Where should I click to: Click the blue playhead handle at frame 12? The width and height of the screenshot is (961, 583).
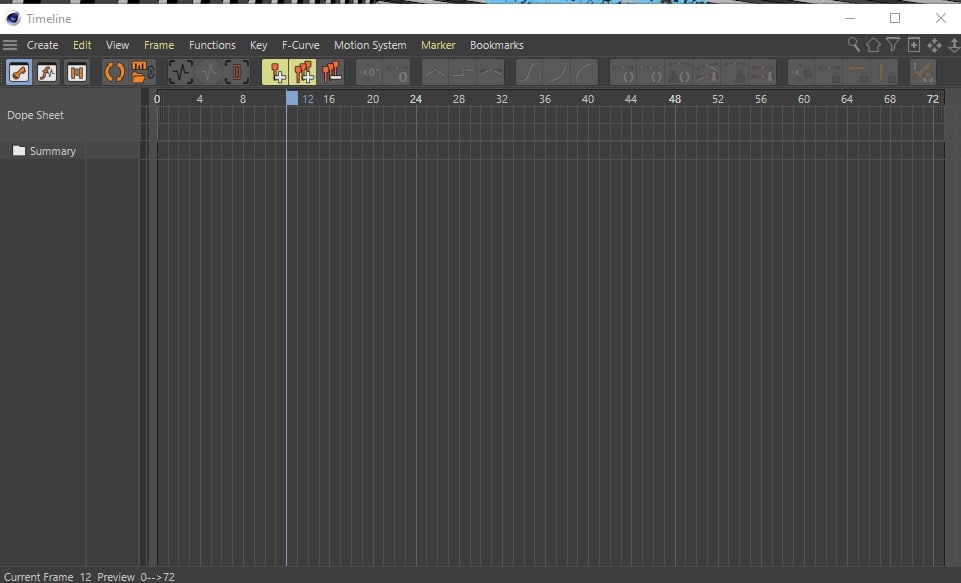(x=292, y=98)
